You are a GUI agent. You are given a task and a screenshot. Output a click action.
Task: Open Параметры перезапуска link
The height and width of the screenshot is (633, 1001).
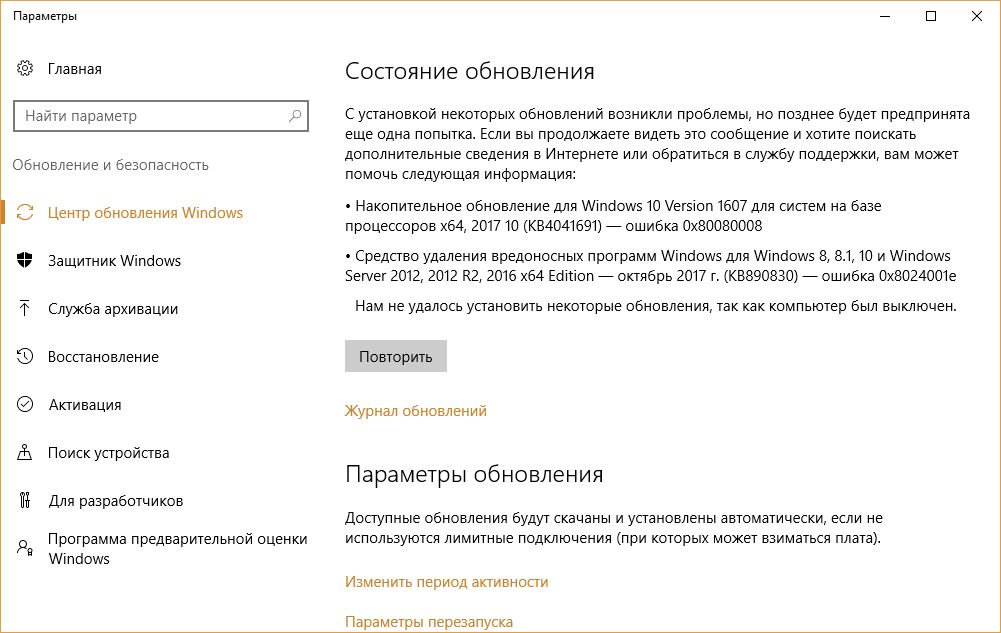[x=428, y=622]
